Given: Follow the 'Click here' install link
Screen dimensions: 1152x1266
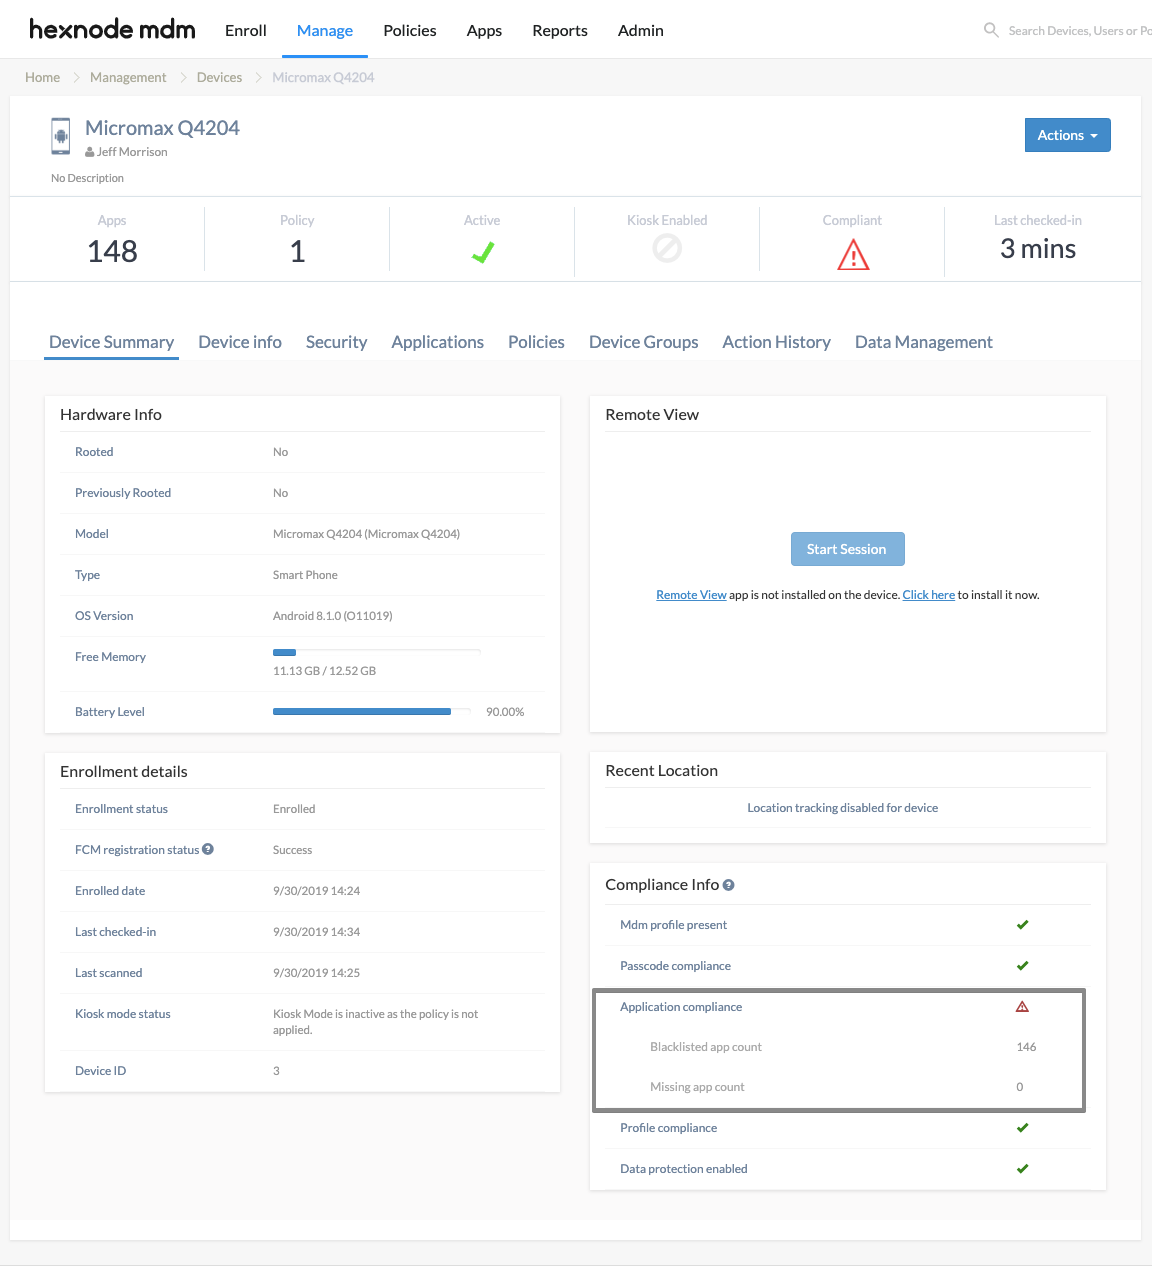Looking at the screenshot, I should [x=929, y=595].
